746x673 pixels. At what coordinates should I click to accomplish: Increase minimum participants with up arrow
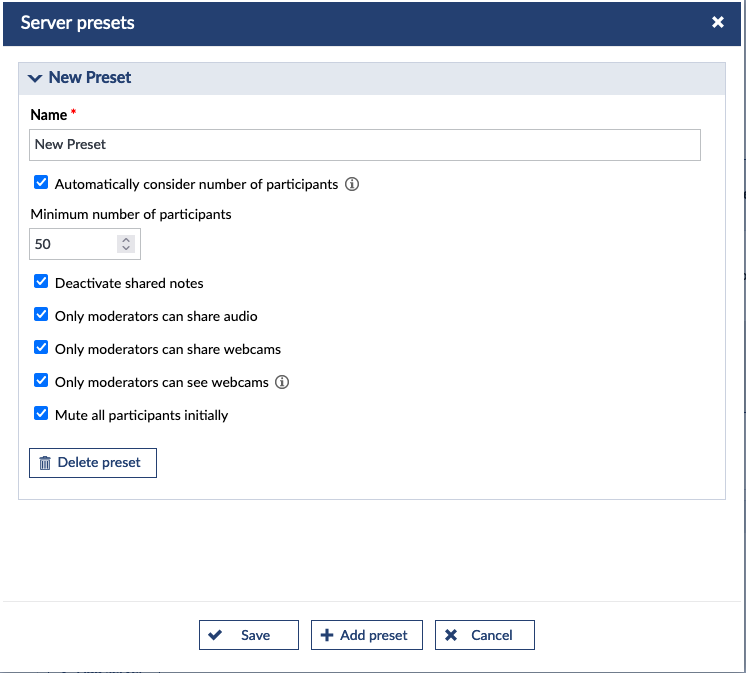coord(125,239)
